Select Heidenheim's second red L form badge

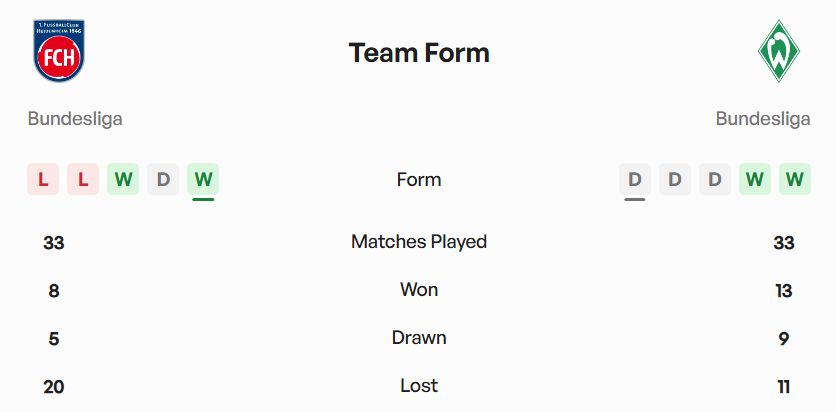pyautogui.click(x=83, y=180)
